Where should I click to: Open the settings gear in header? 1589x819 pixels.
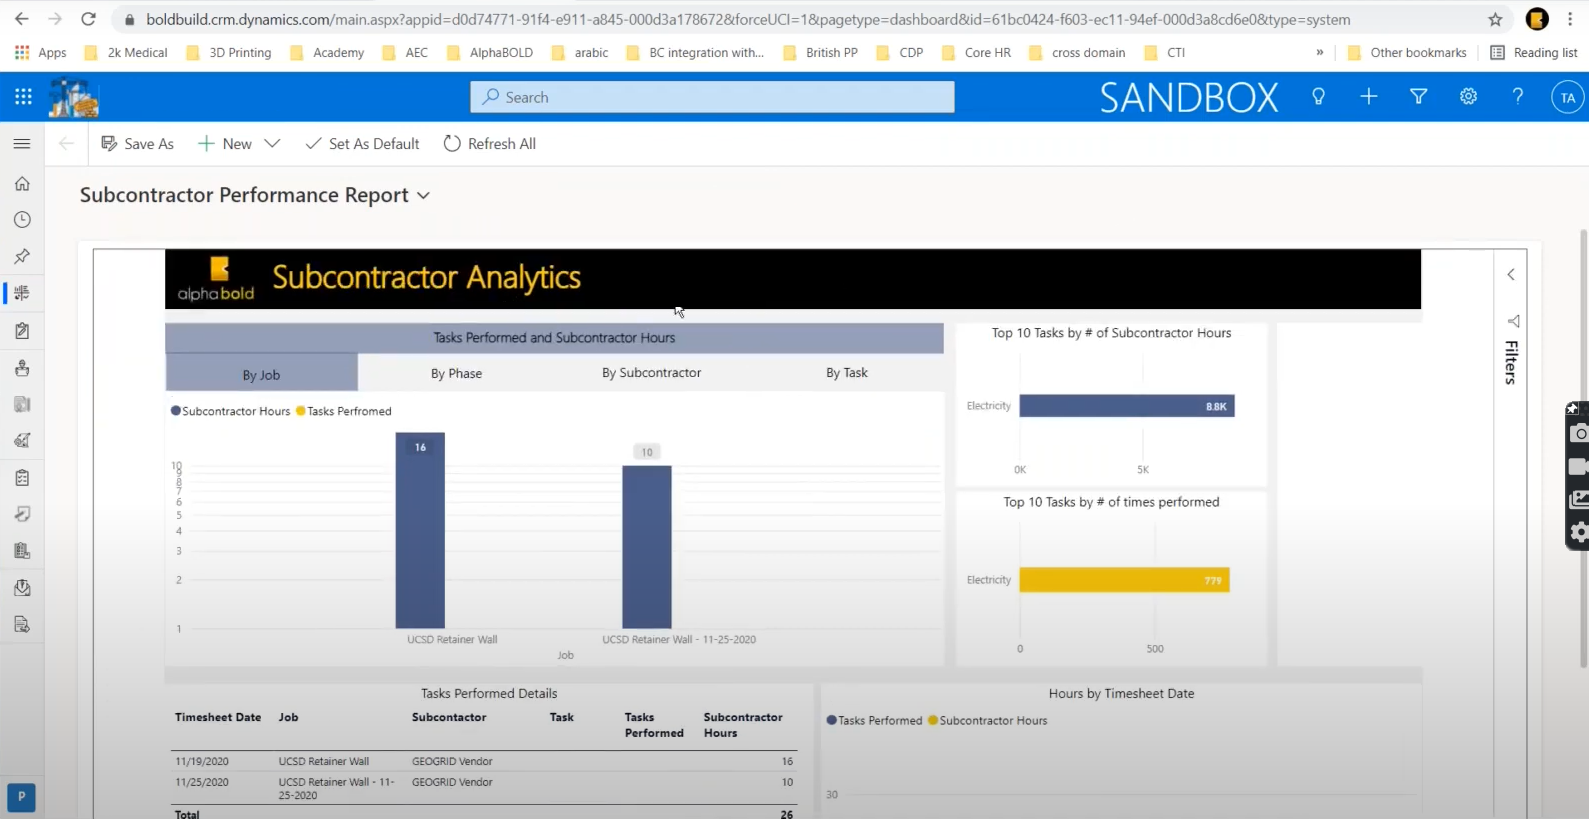(1468, 97)
